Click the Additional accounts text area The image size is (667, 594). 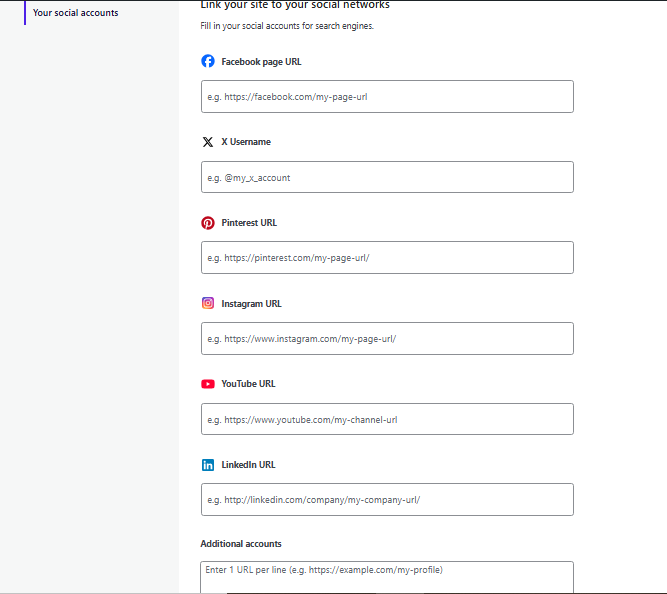387,577
